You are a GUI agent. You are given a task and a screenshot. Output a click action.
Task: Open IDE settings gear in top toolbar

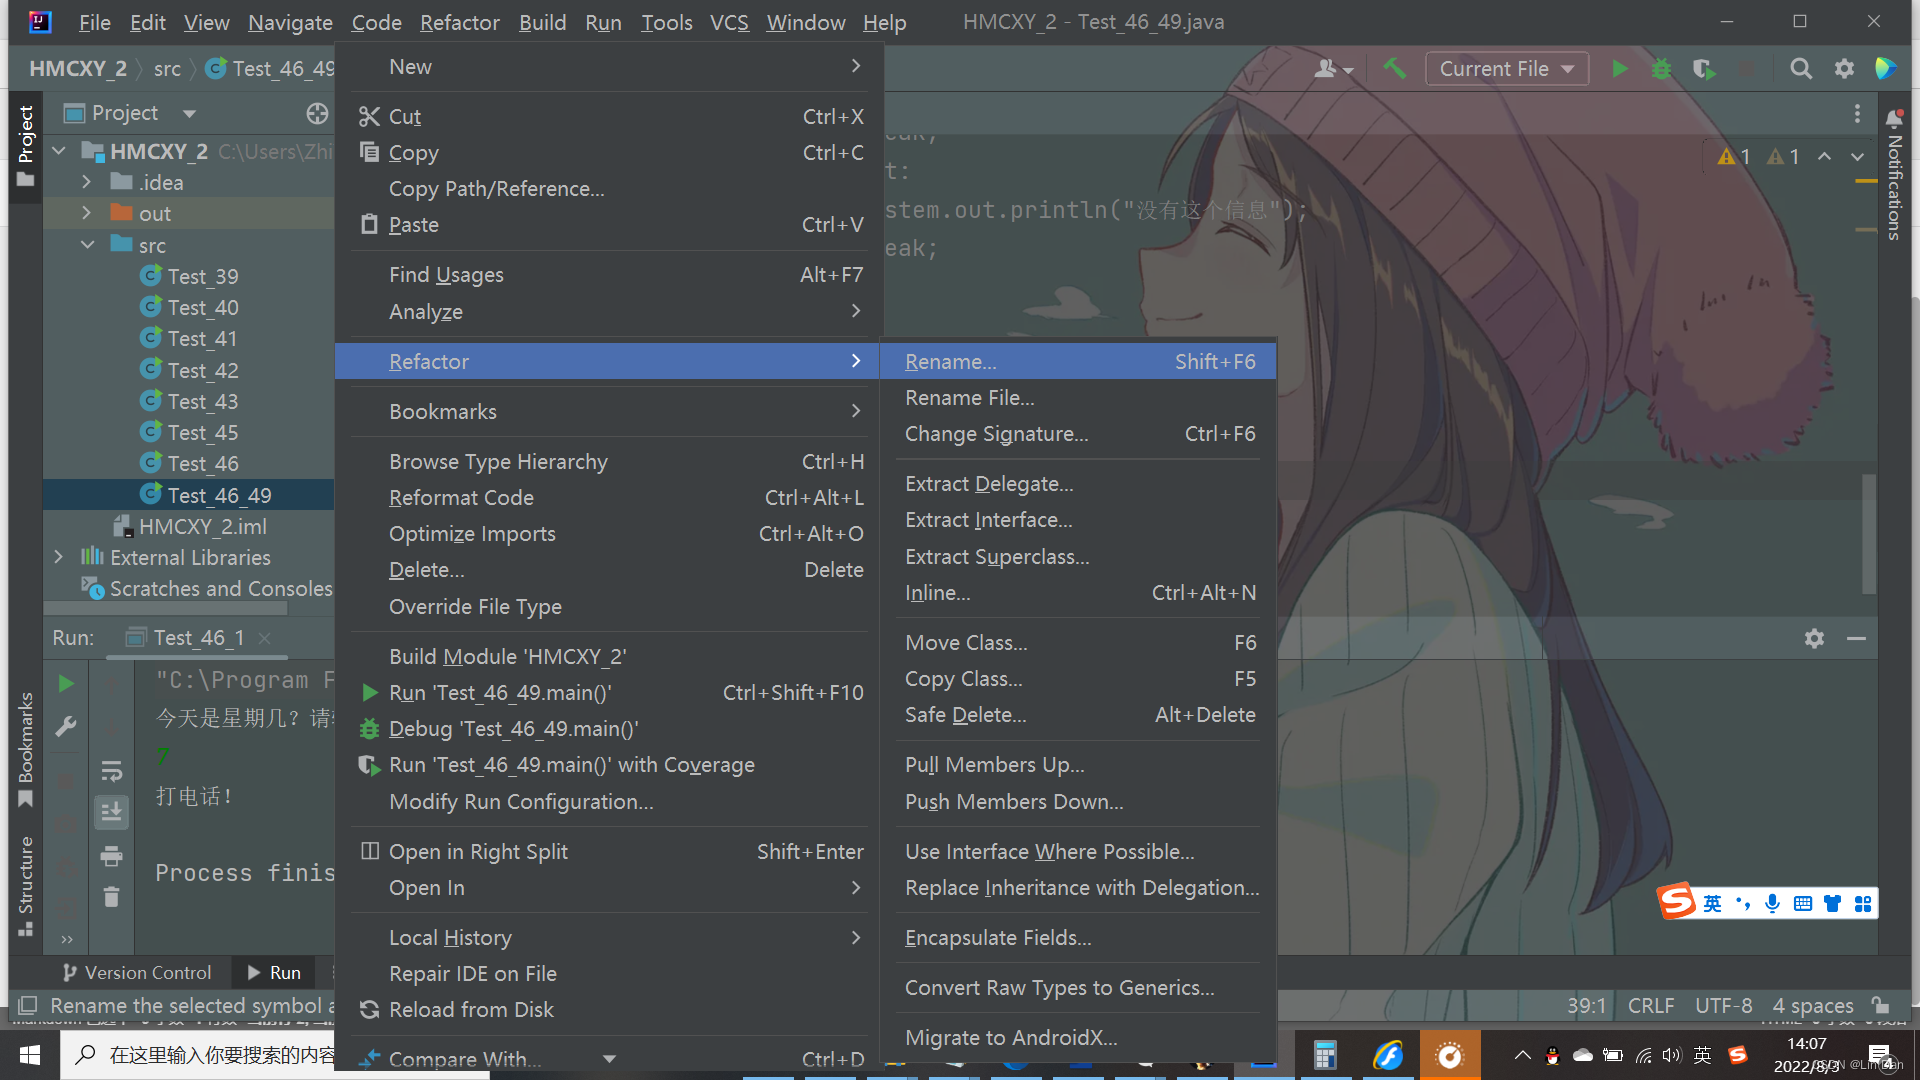(x=1844, y=68)
